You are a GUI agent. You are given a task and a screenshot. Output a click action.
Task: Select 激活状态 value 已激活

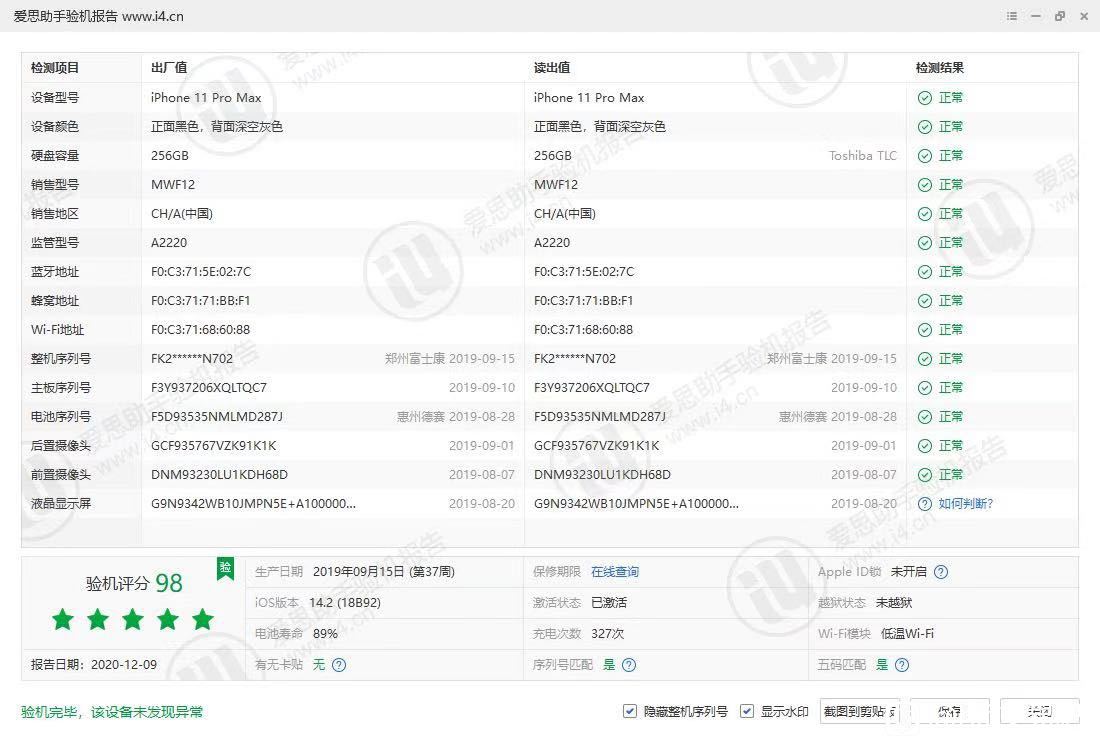pyautogui.click(x=609, y=602)
